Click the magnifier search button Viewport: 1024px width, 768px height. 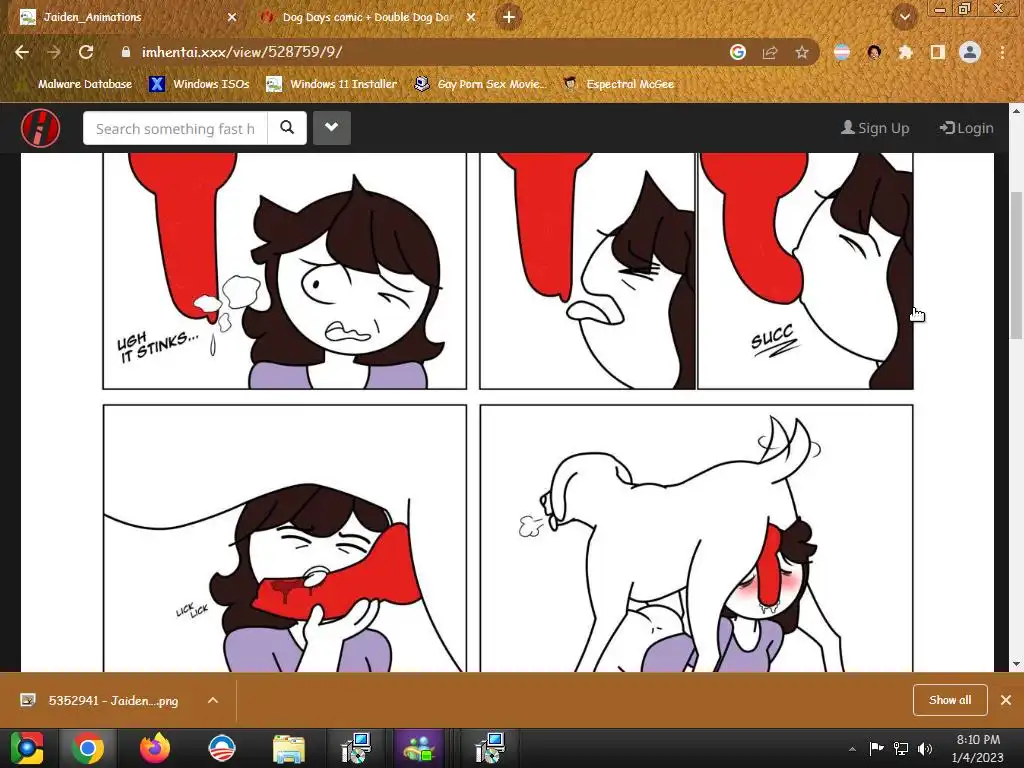287,128
